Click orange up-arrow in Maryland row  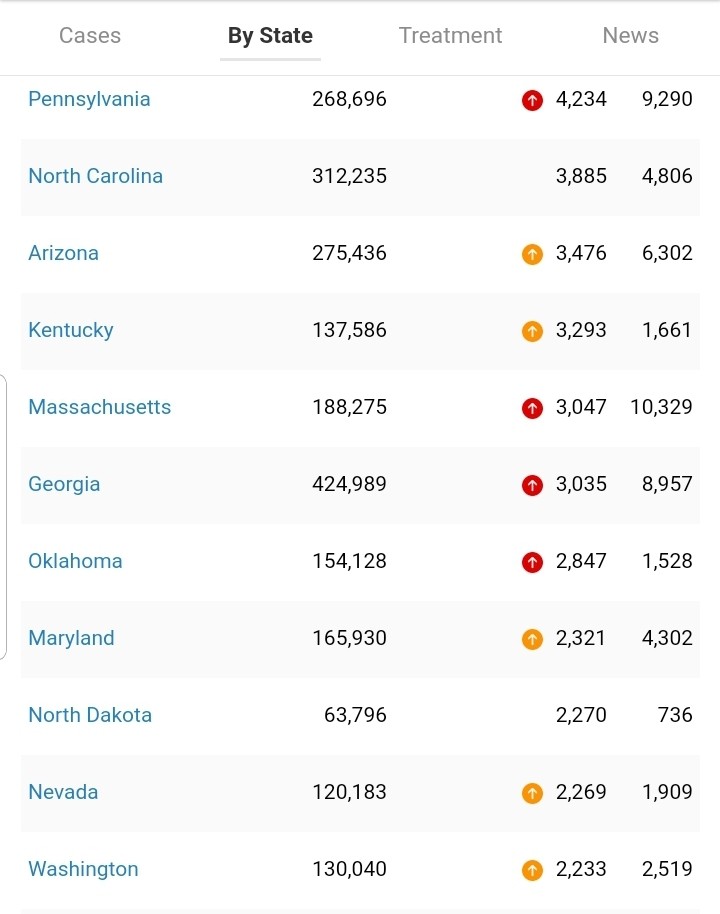pos(532,639)
